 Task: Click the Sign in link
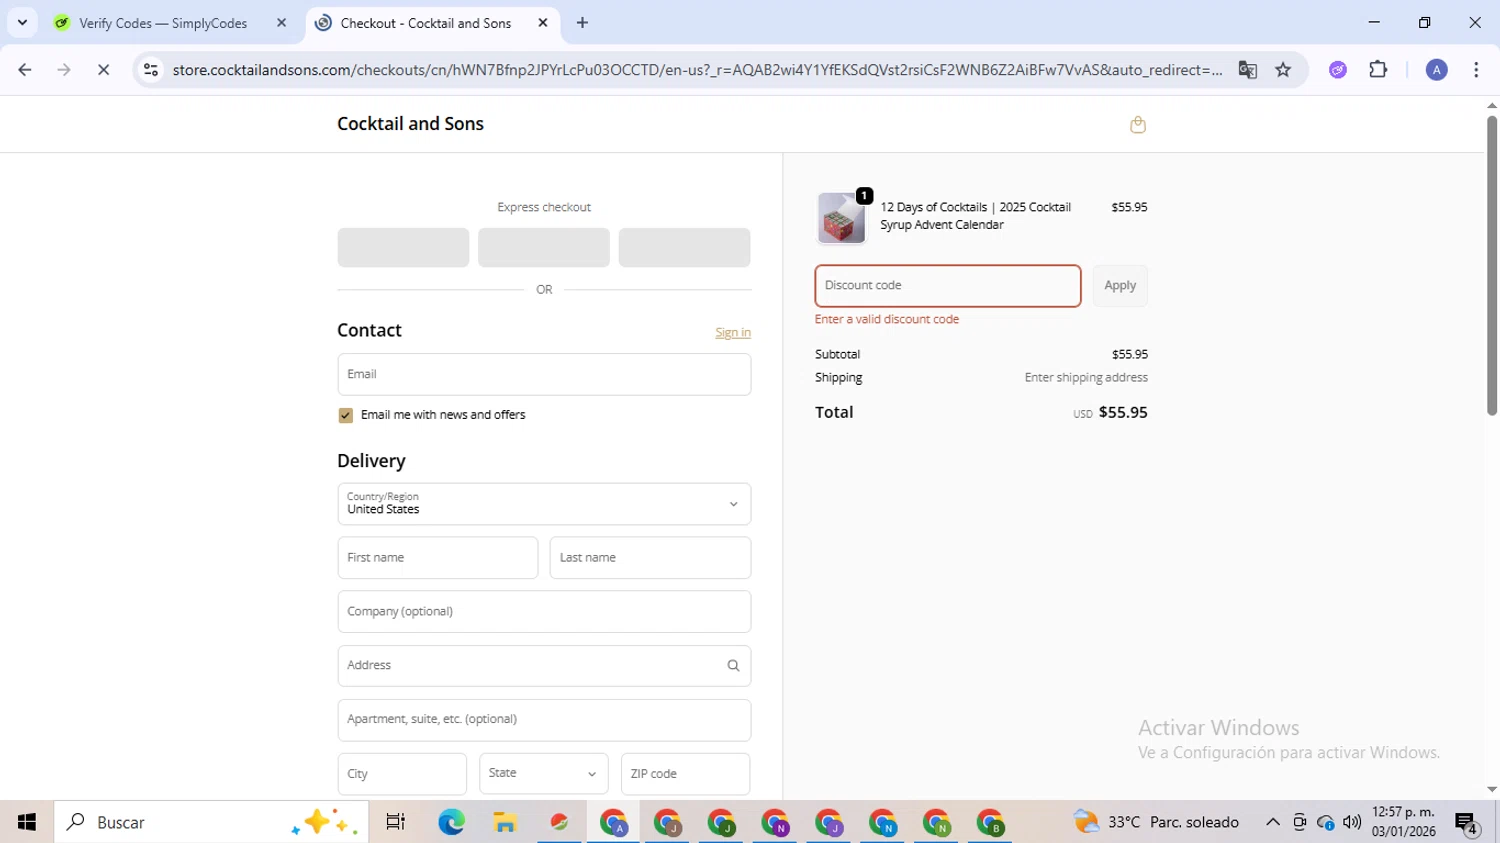coord(733,332)
